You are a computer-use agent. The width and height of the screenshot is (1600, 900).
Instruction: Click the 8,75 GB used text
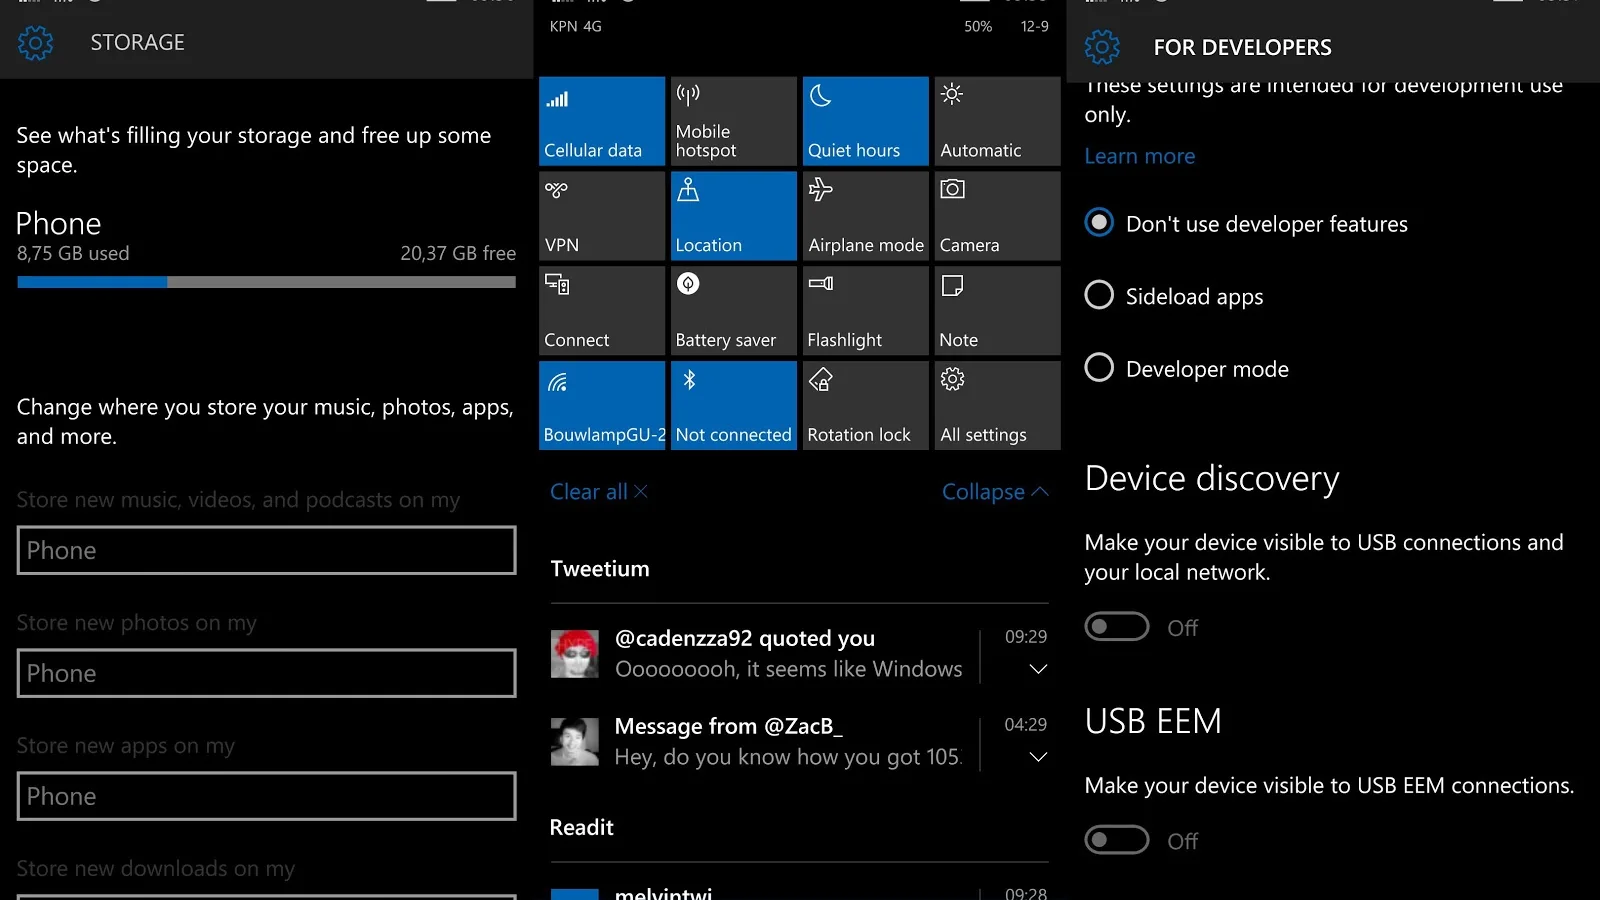point(73,254)
